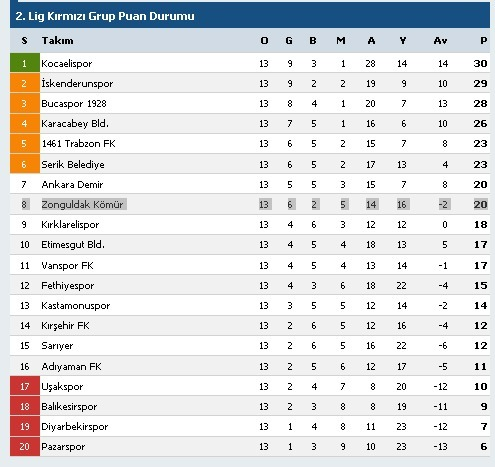
Task: Click the red rank 17 position badge
Action: 25,386
